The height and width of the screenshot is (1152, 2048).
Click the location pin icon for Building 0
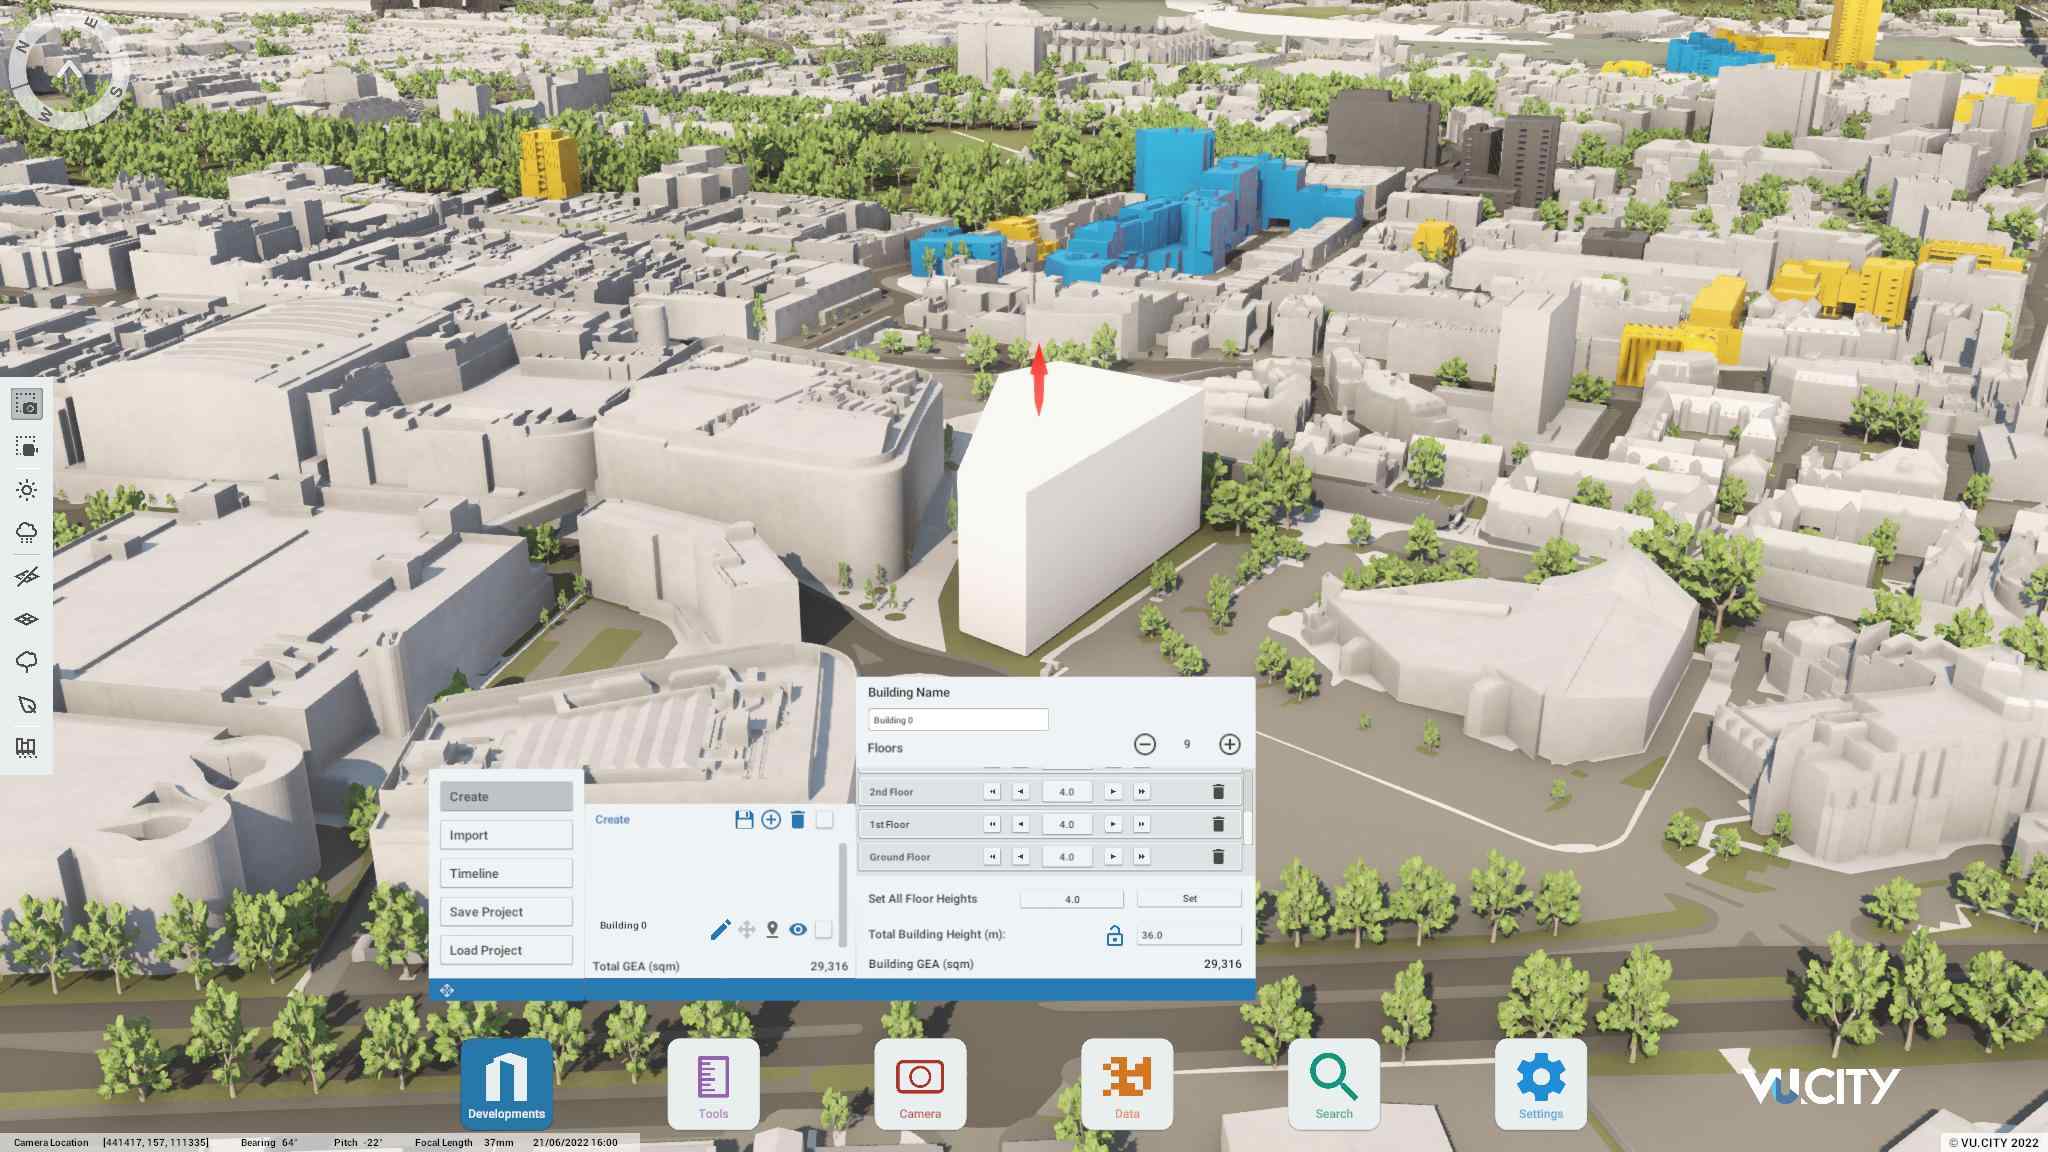tap(771, 928)
